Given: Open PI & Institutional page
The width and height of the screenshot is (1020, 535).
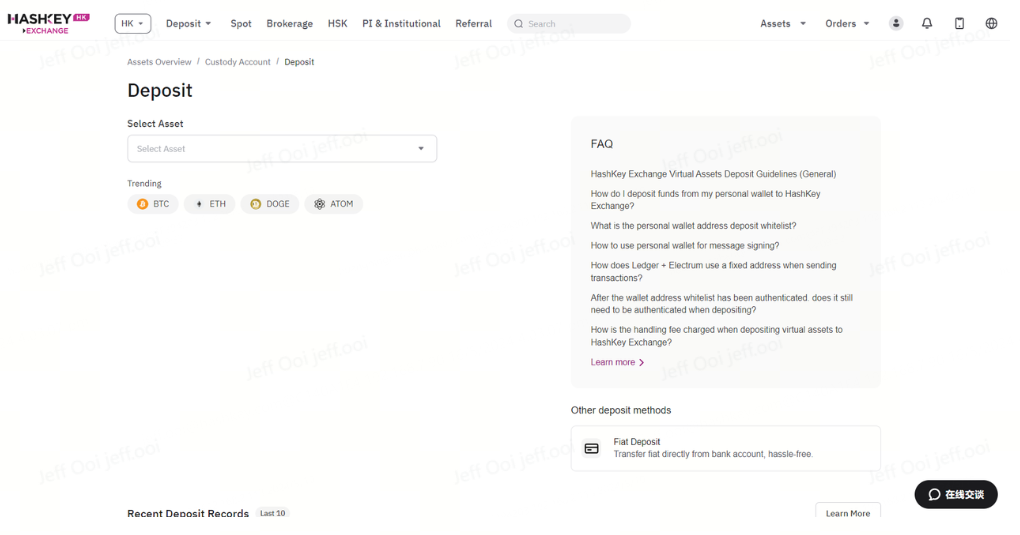Looking at the screenshot, I should 401,23.
